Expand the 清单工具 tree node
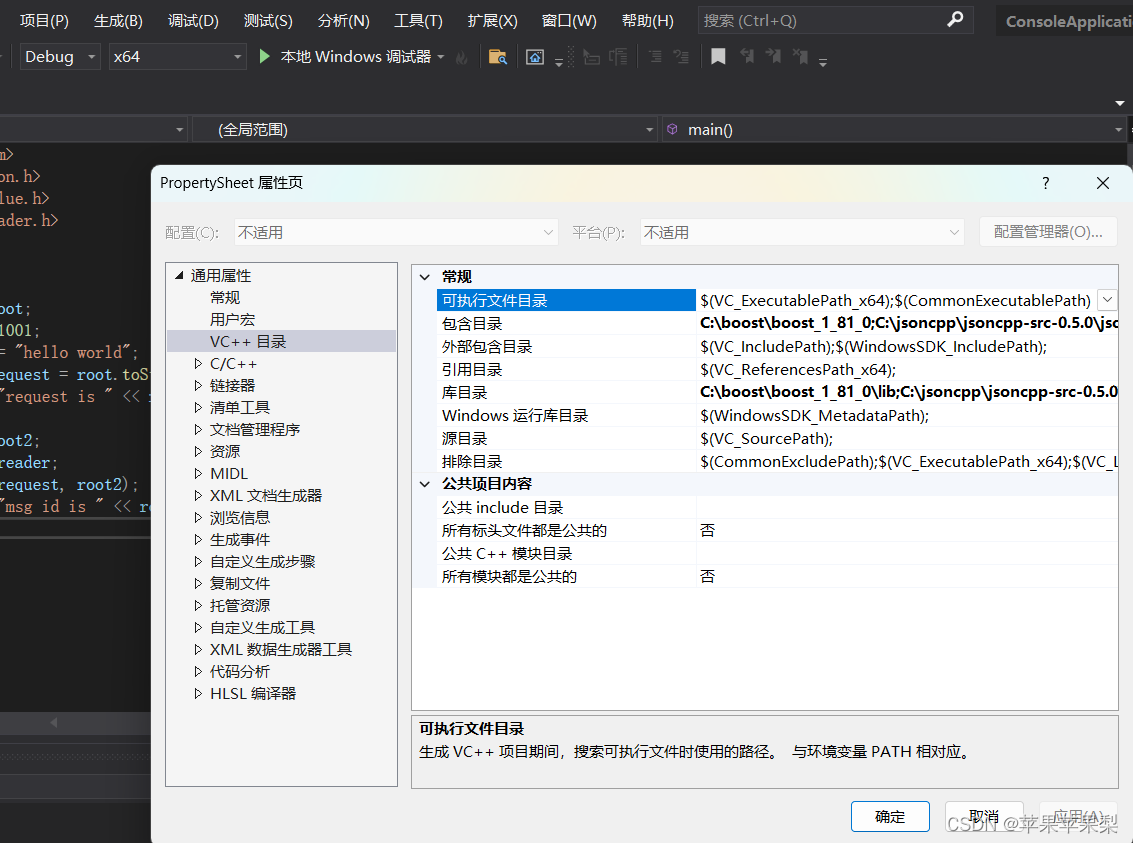This screenshot has height=843, width=1133. [198, 407]
